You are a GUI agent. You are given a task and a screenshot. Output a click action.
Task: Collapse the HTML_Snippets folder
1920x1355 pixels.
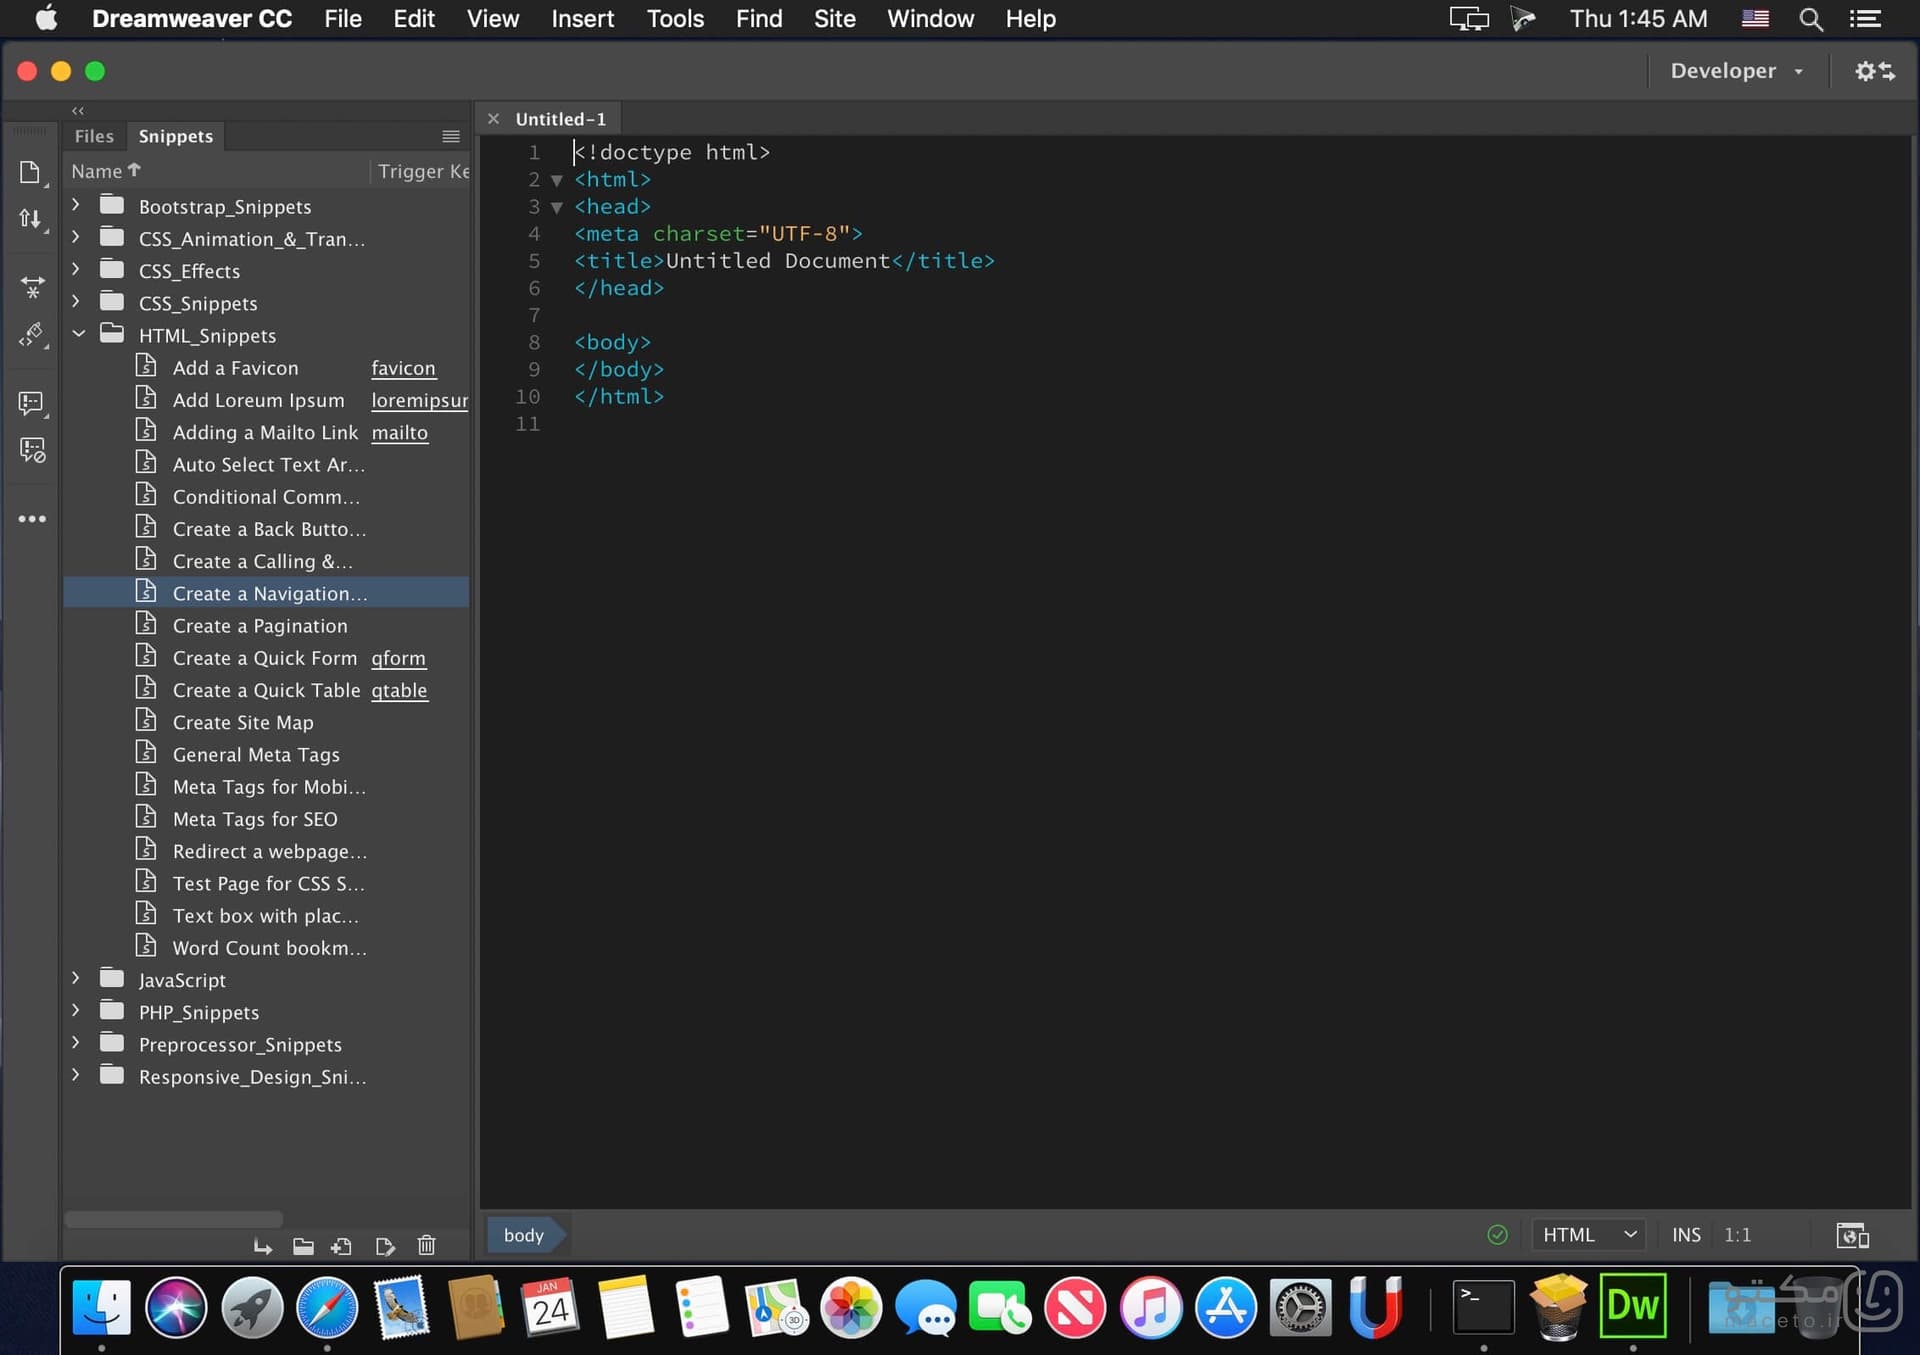coord(78,334)
